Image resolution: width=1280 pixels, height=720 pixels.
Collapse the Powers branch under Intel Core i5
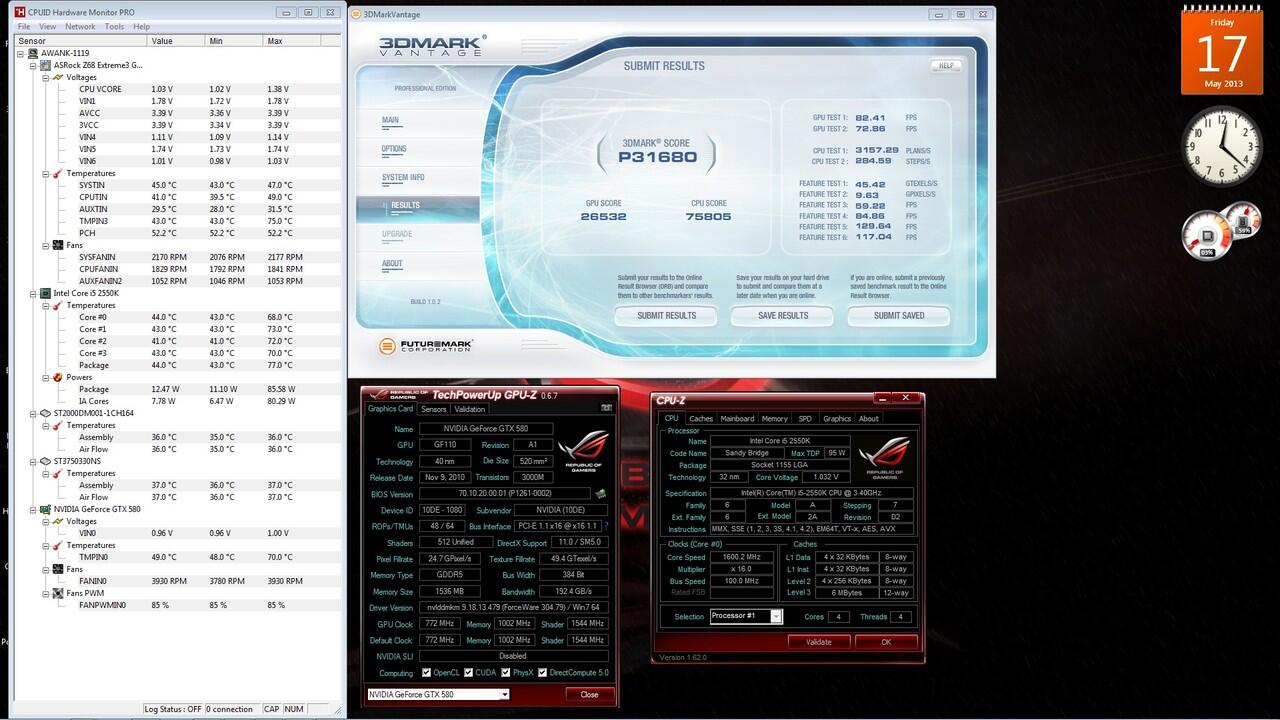[x=46, y=377]
